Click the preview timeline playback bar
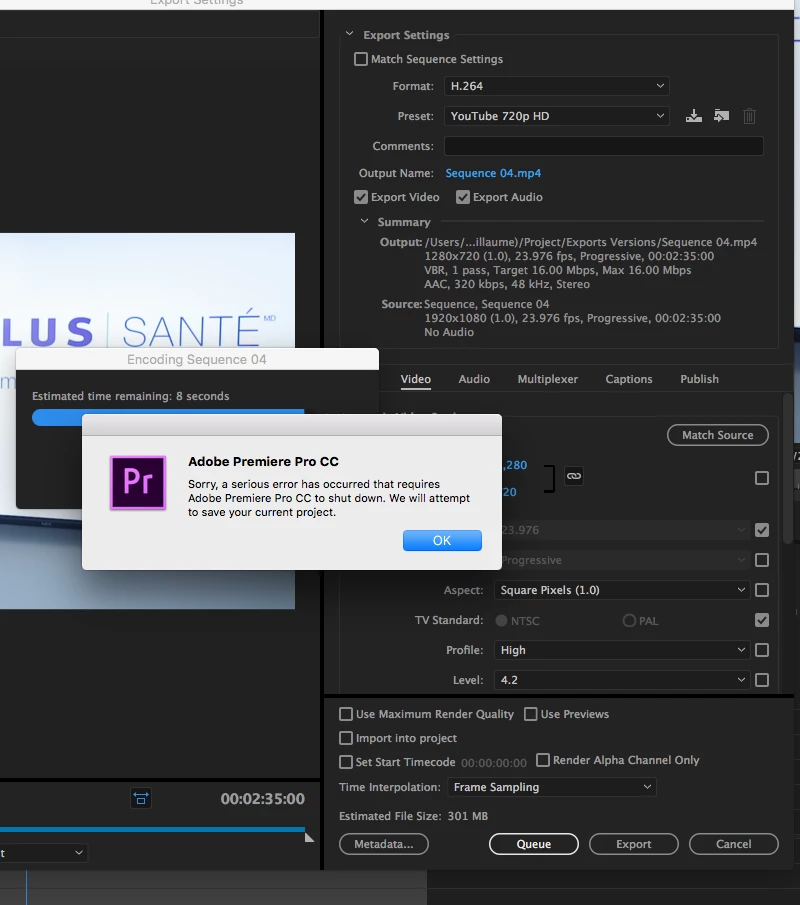This screenshot has width=800, height=905. [x=152, y=829]
